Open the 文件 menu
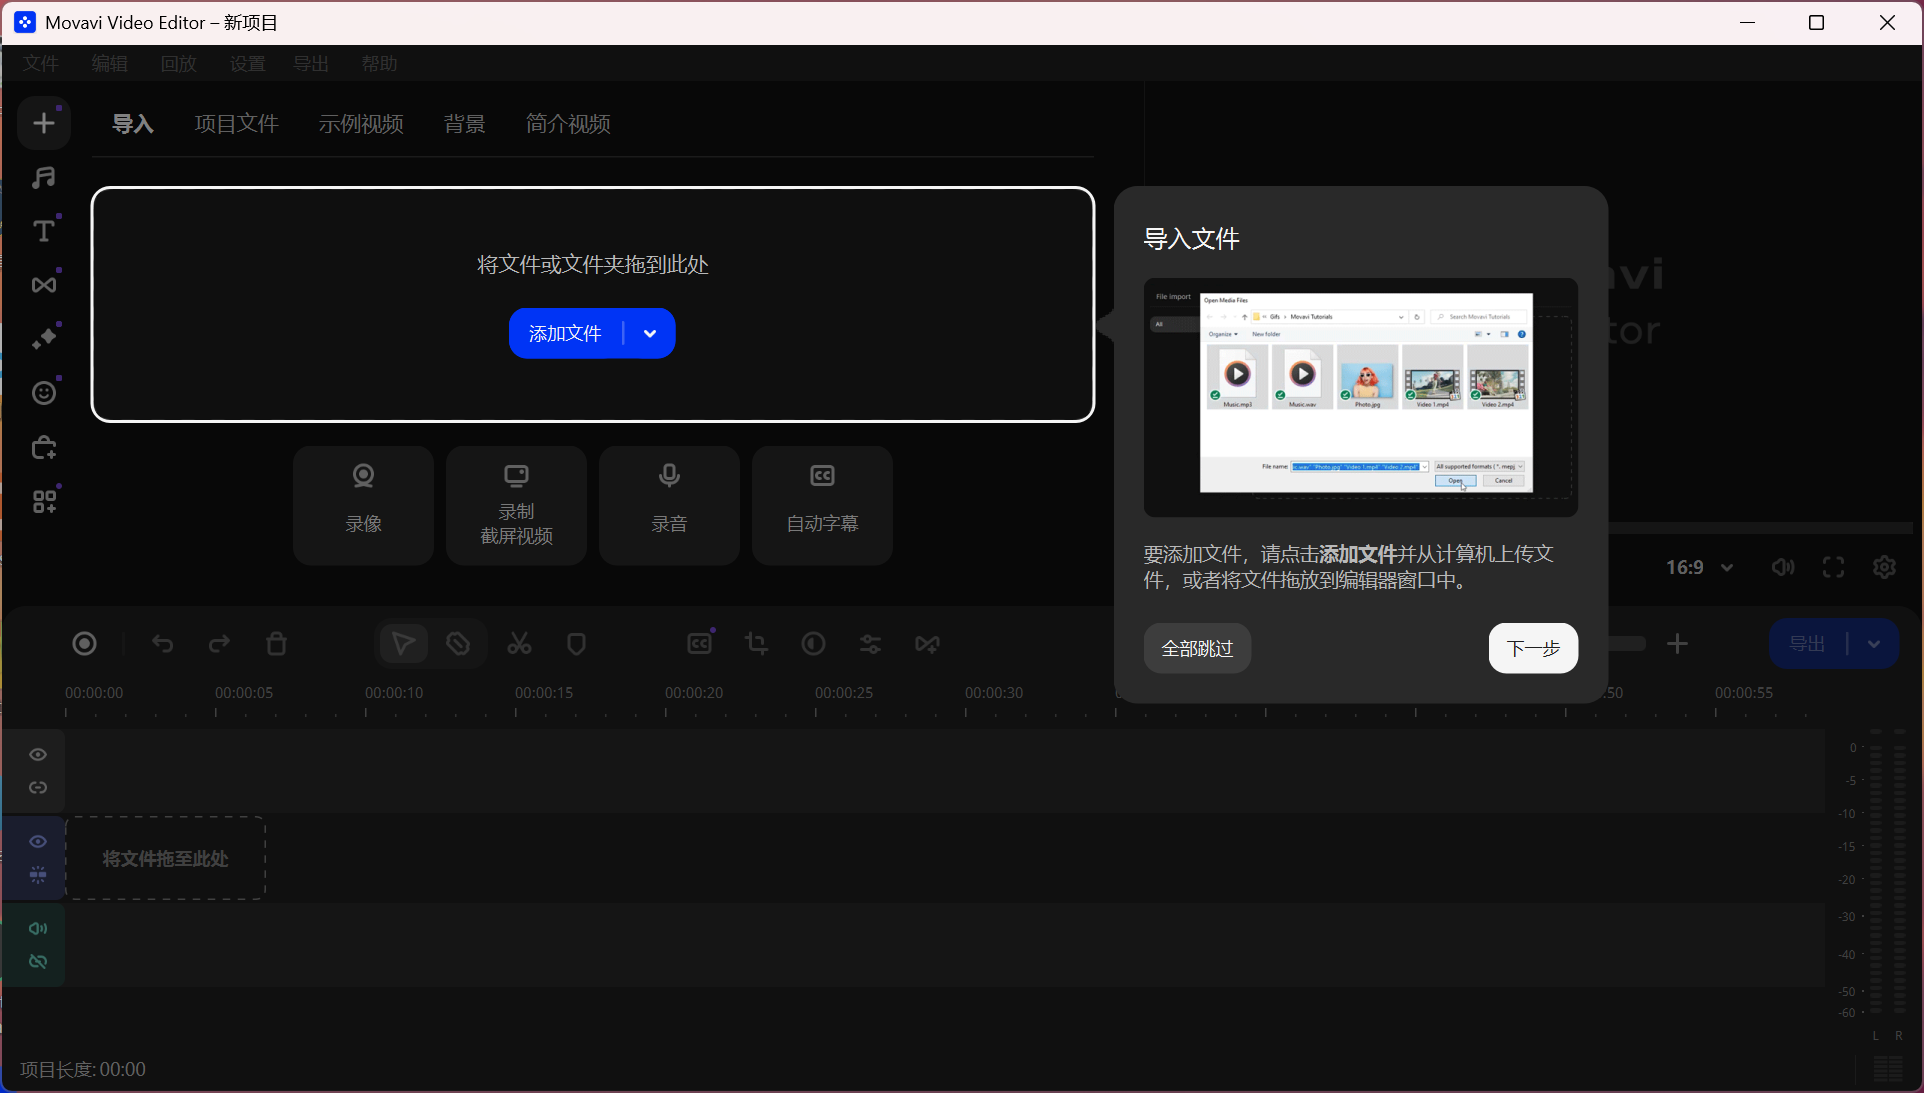This screenshot has height=1093, width=1924. pos(41,64)
